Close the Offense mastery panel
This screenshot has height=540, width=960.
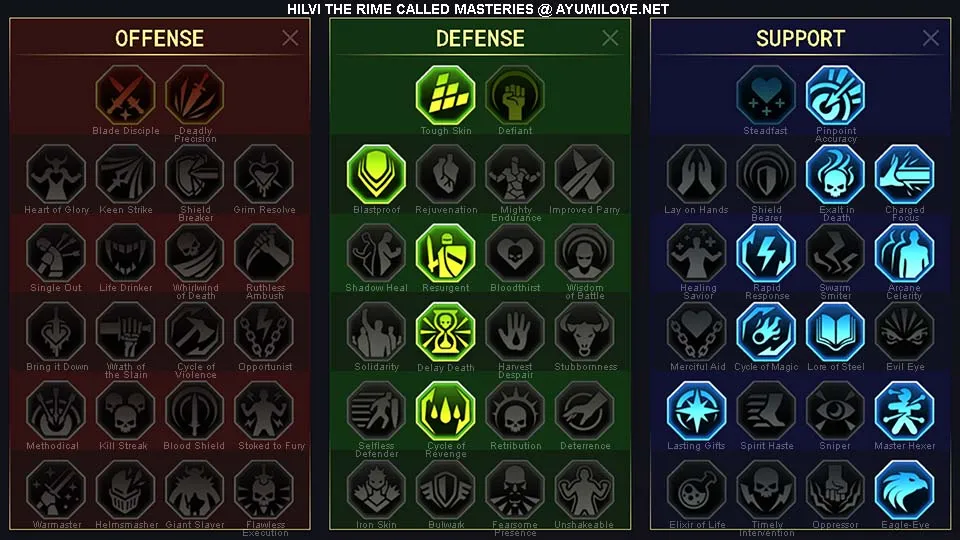click(290, 38)
